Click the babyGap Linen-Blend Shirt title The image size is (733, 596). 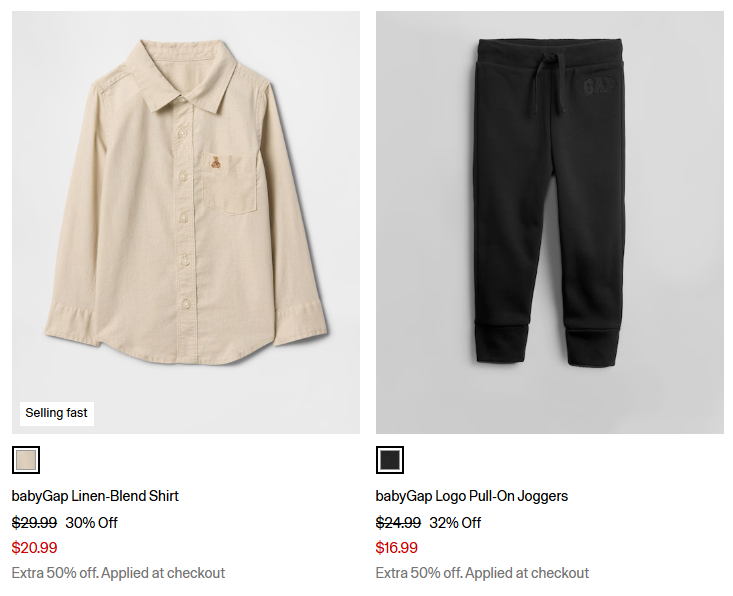(x=95, y=496)
